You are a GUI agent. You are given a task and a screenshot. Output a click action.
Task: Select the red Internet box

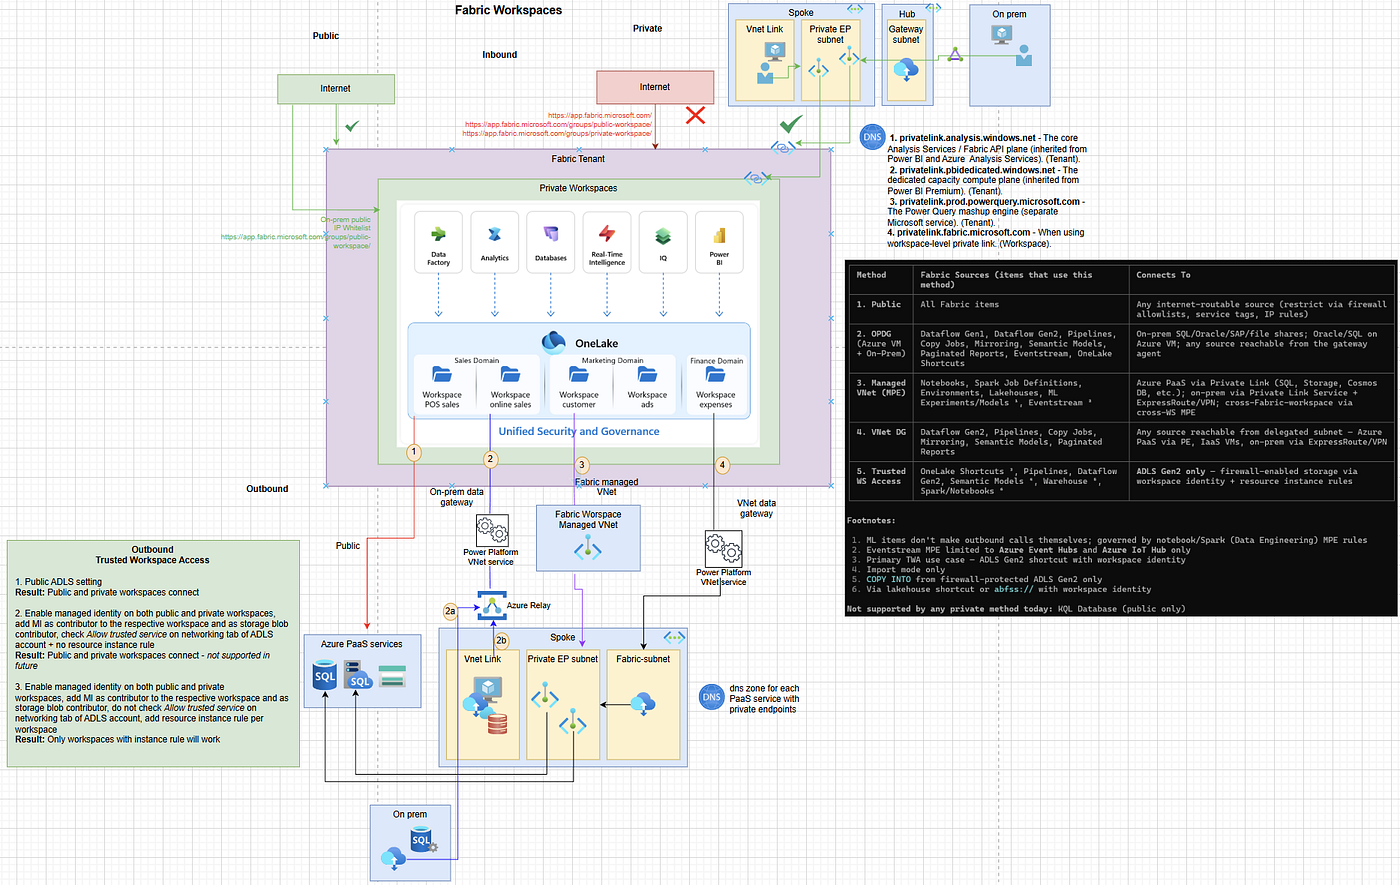[x=655, y=87]
